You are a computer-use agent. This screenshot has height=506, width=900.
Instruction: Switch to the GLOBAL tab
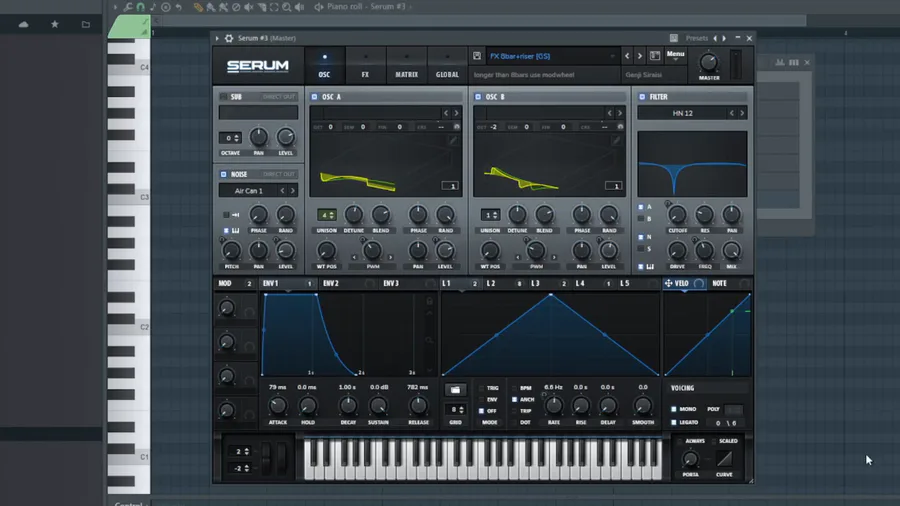[447, 65]
